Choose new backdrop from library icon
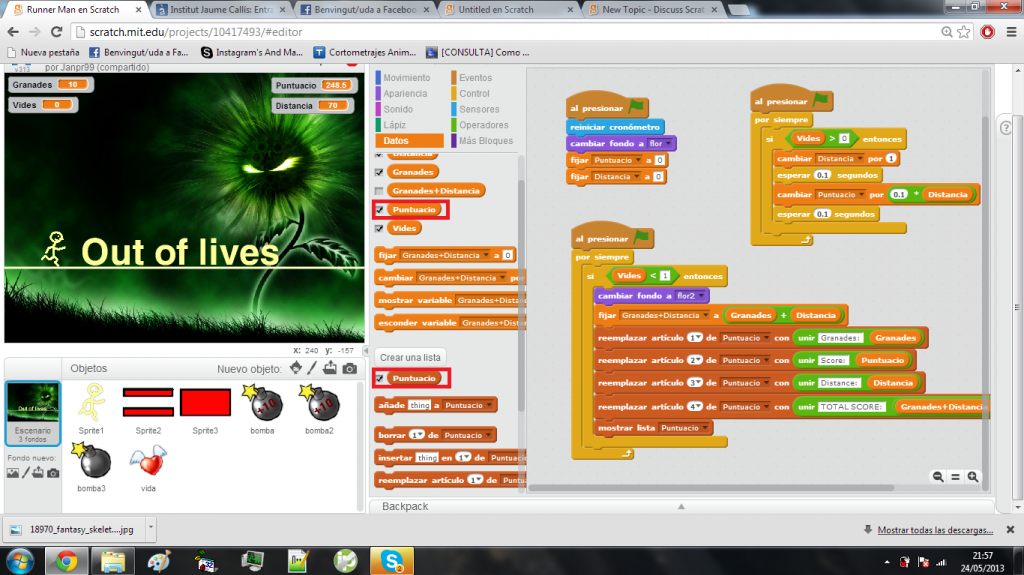1024x575 pixels. (x=13, y=473)
